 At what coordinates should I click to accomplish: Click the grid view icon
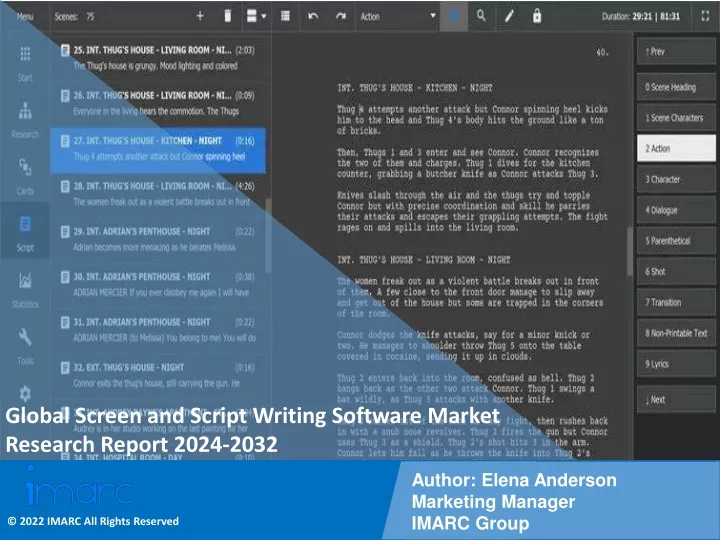point(285,16)
